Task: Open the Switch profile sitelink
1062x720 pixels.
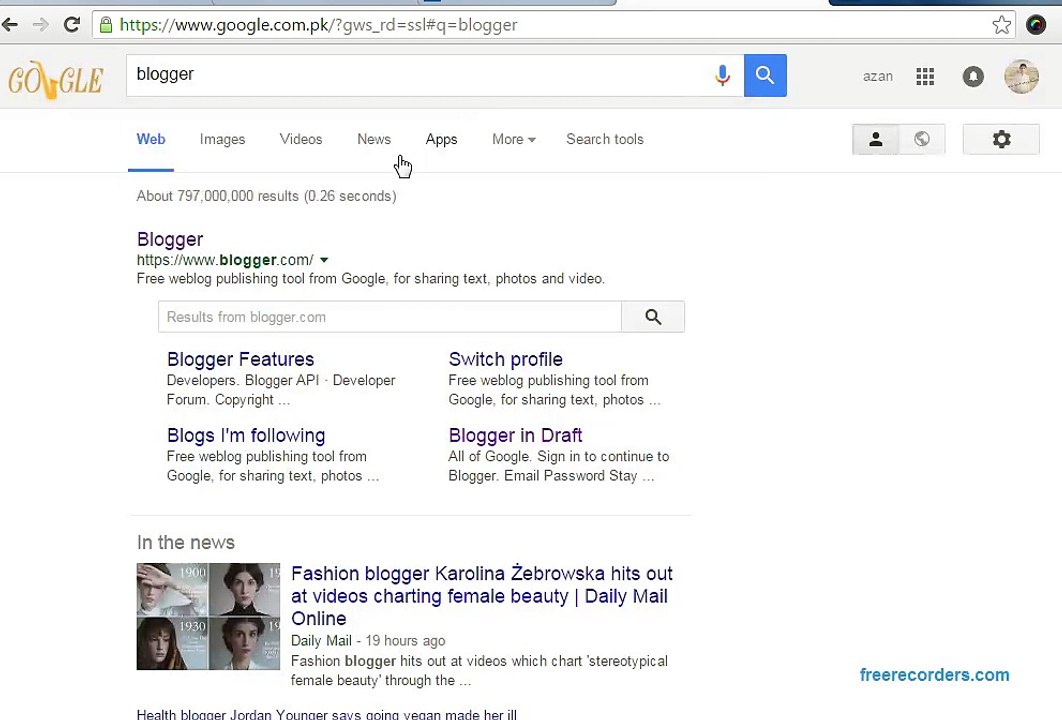Action: point(505,359)
